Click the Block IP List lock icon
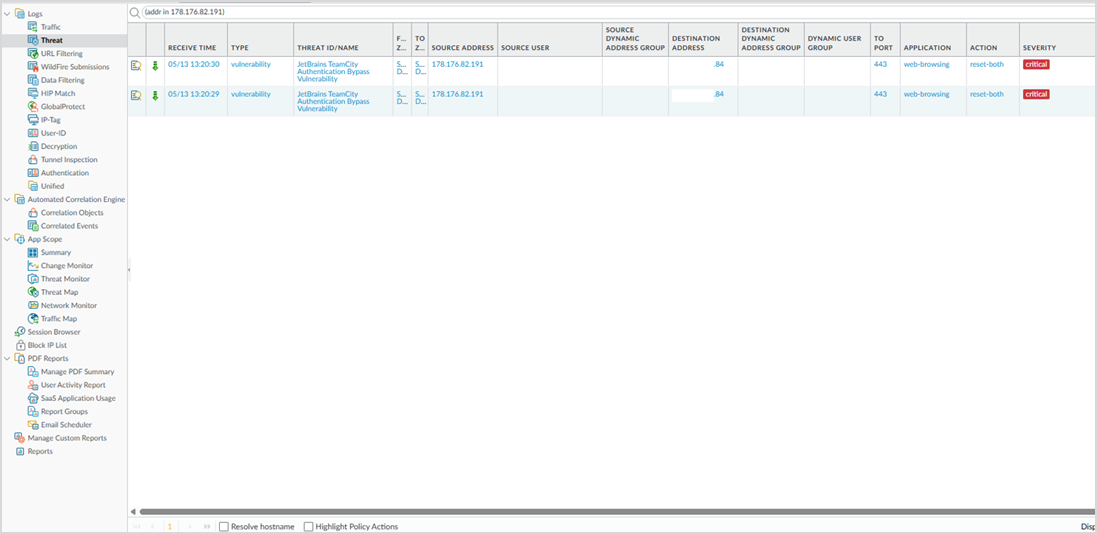1097x534 pixels. (20, 345)
